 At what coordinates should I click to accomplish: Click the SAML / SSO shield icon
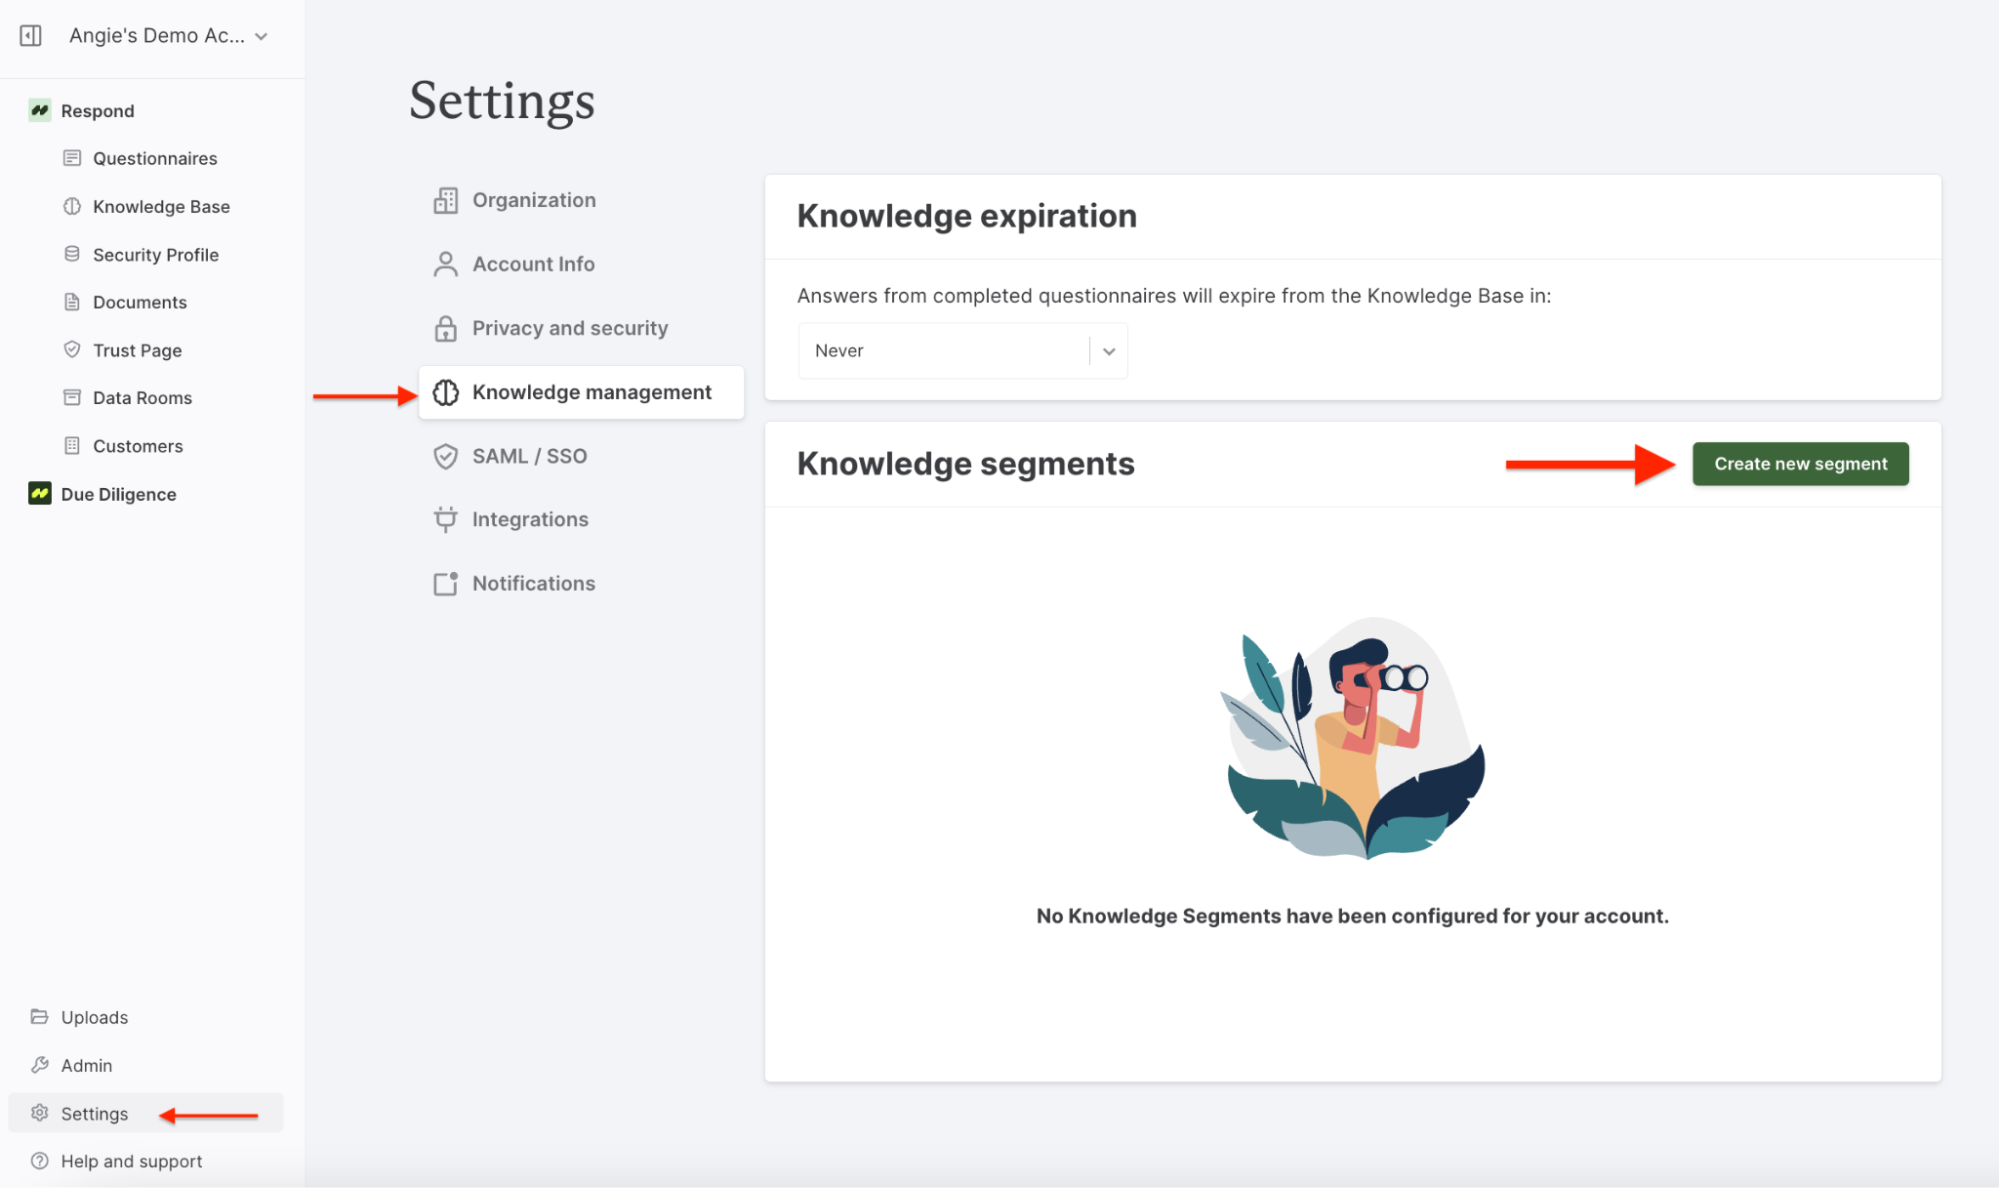point(446,456)
